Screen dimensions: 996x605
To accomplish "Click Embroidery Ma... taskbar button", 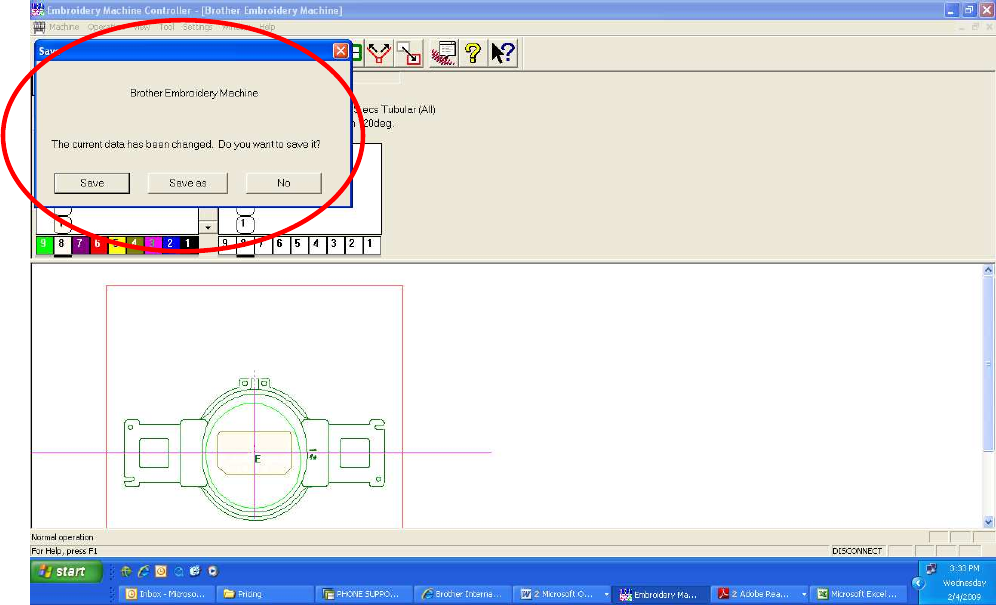I will pos(660,594).
